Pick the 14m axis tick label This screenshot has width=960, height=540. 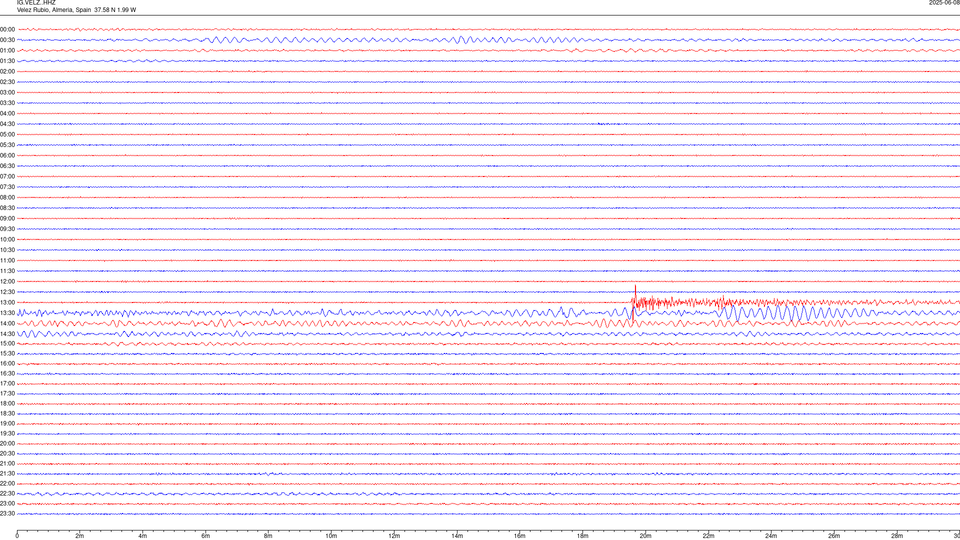(457, 536)
